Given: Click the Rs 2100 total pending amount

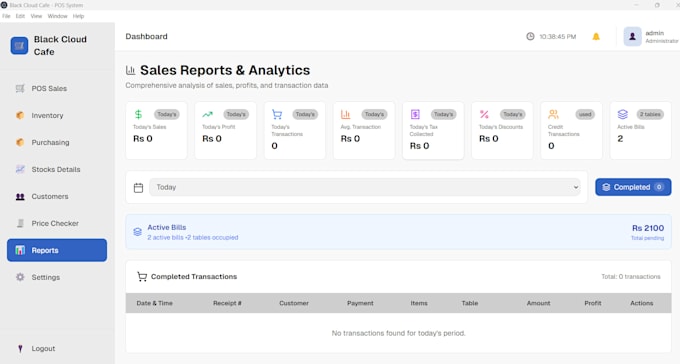Looking at the screenshot, I should (648, 228).
